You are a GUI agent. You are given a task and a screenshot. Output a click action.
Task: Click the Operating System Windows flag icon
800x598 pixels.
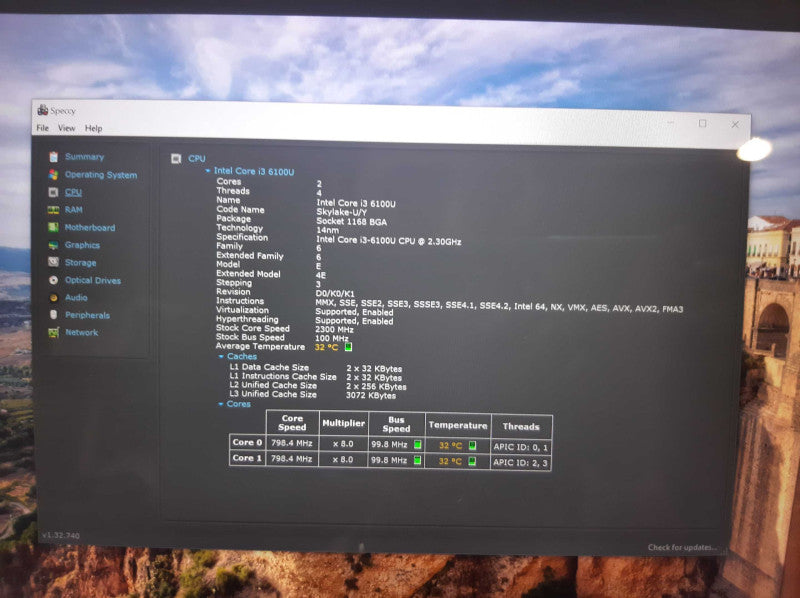54,175
